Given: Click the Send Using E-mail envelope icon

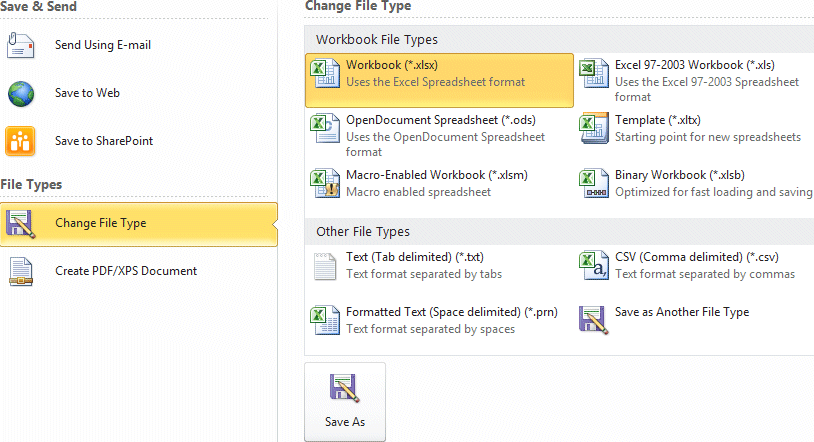Looking at the screenshot, I should [x=22, y=45].
